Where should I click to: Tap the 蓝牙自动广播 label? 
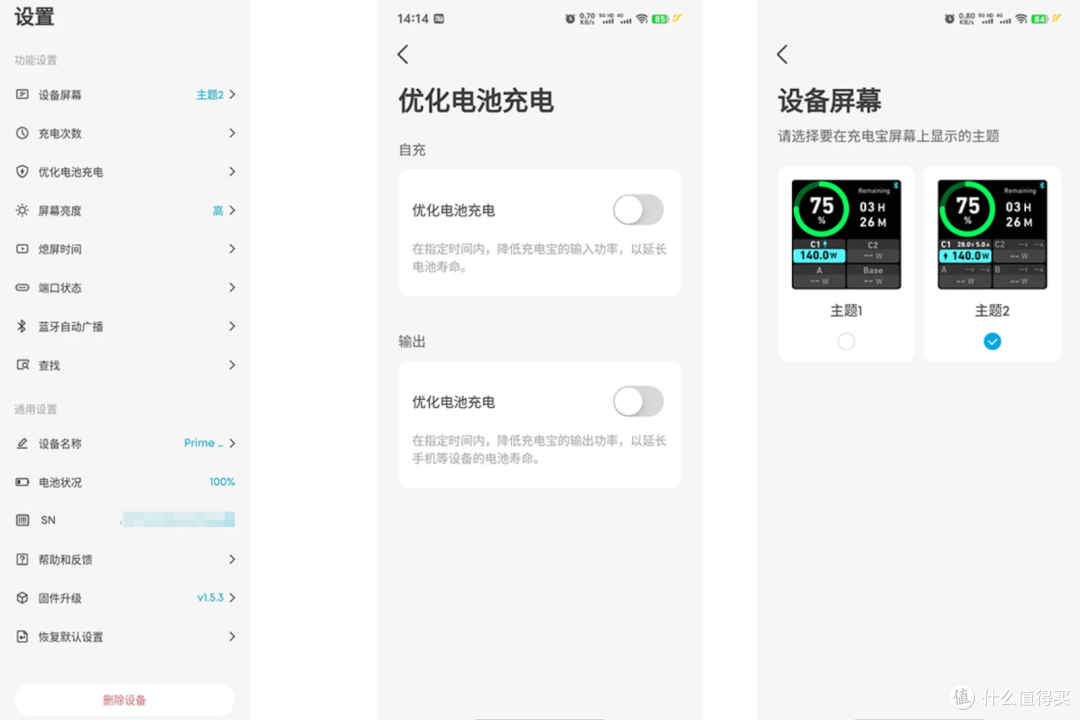coord(71,327)
